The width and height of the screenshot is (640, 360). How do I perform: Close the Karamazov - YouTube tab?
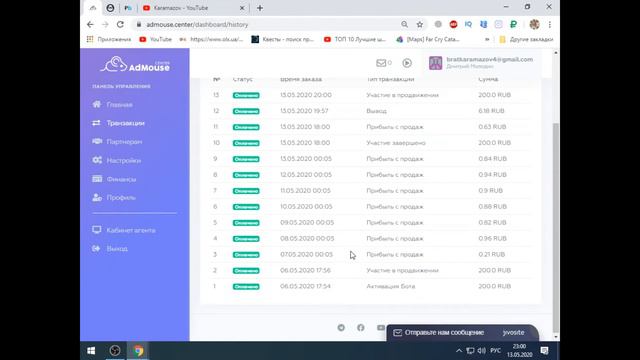pos(242,8)
